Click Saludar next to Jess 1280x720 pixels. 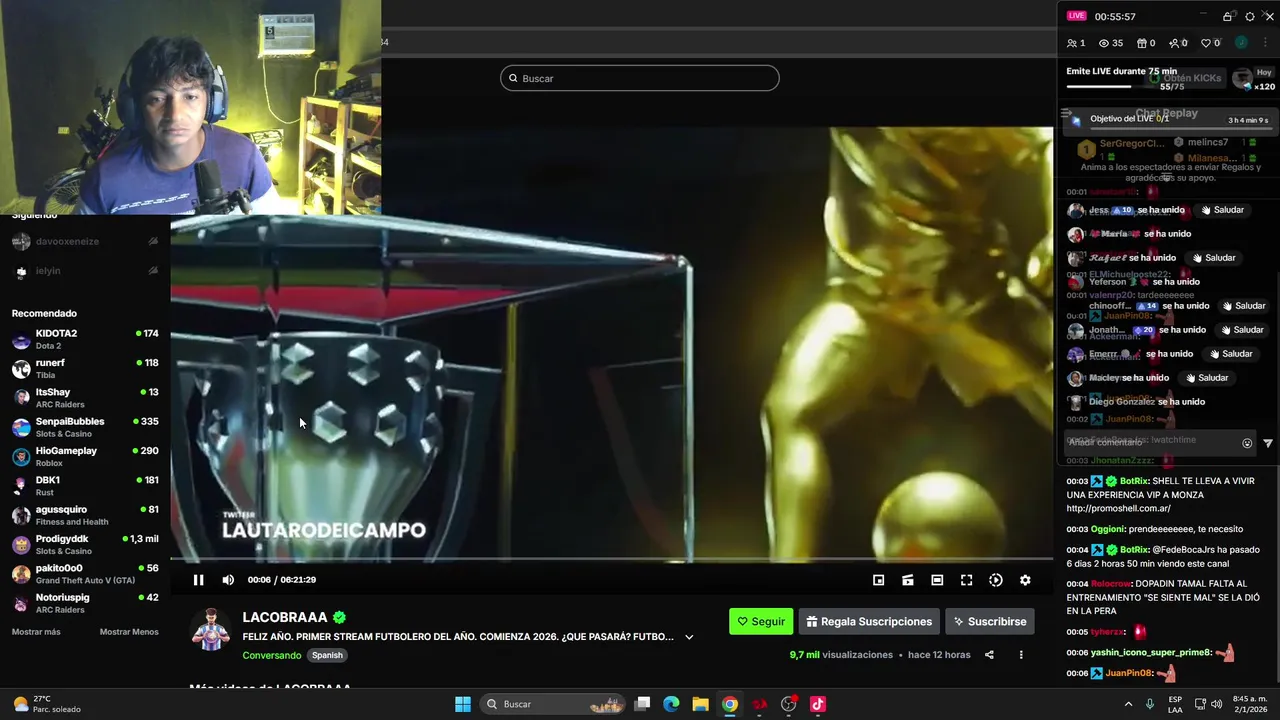[x=1222, y=210]
